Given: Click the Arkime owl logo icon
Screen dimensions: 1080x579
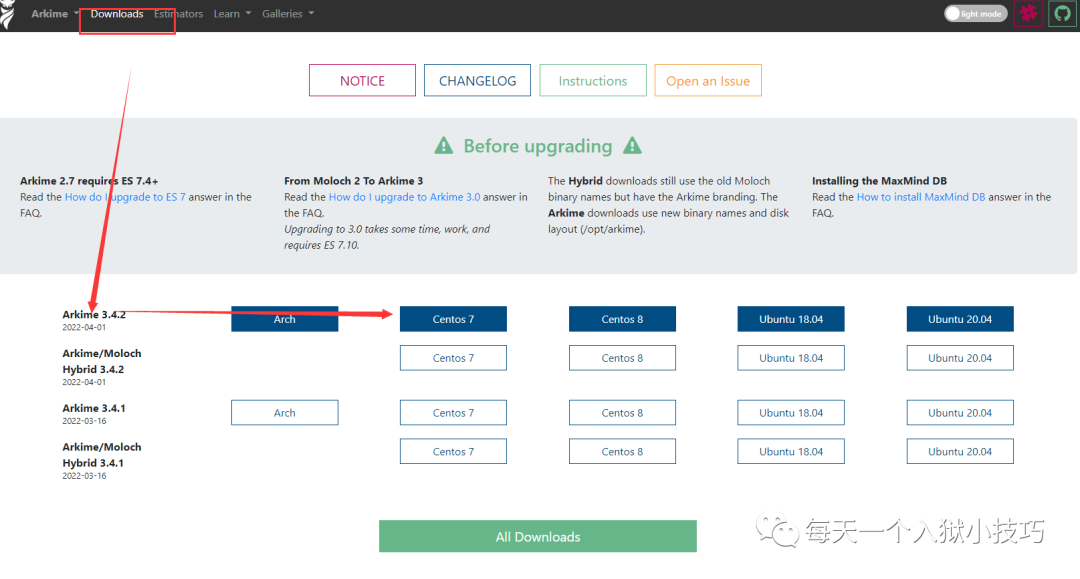Looking at the screenshot, I should (8, 14).
